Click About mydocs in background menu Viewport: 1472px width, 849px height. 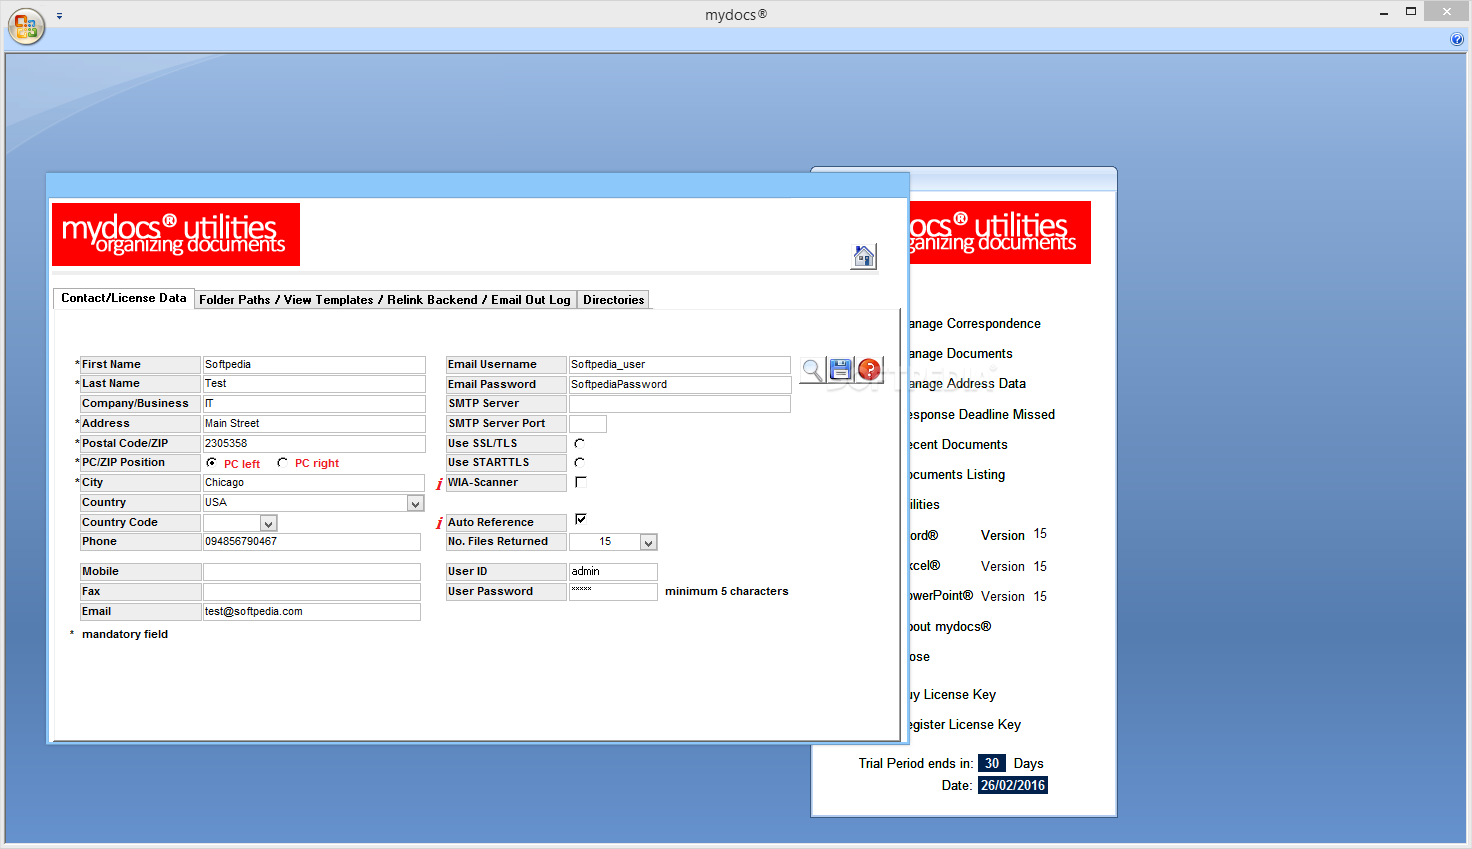point(950,627)
